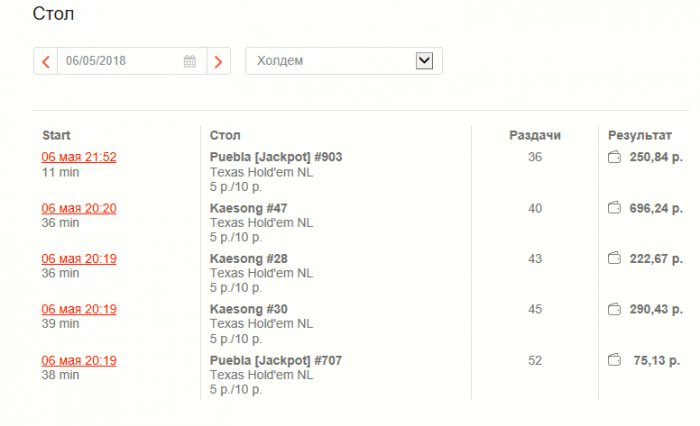The height and width of the screenshot is (426, 700).
Task: Click hands count 40
Action: coord(535,209)
